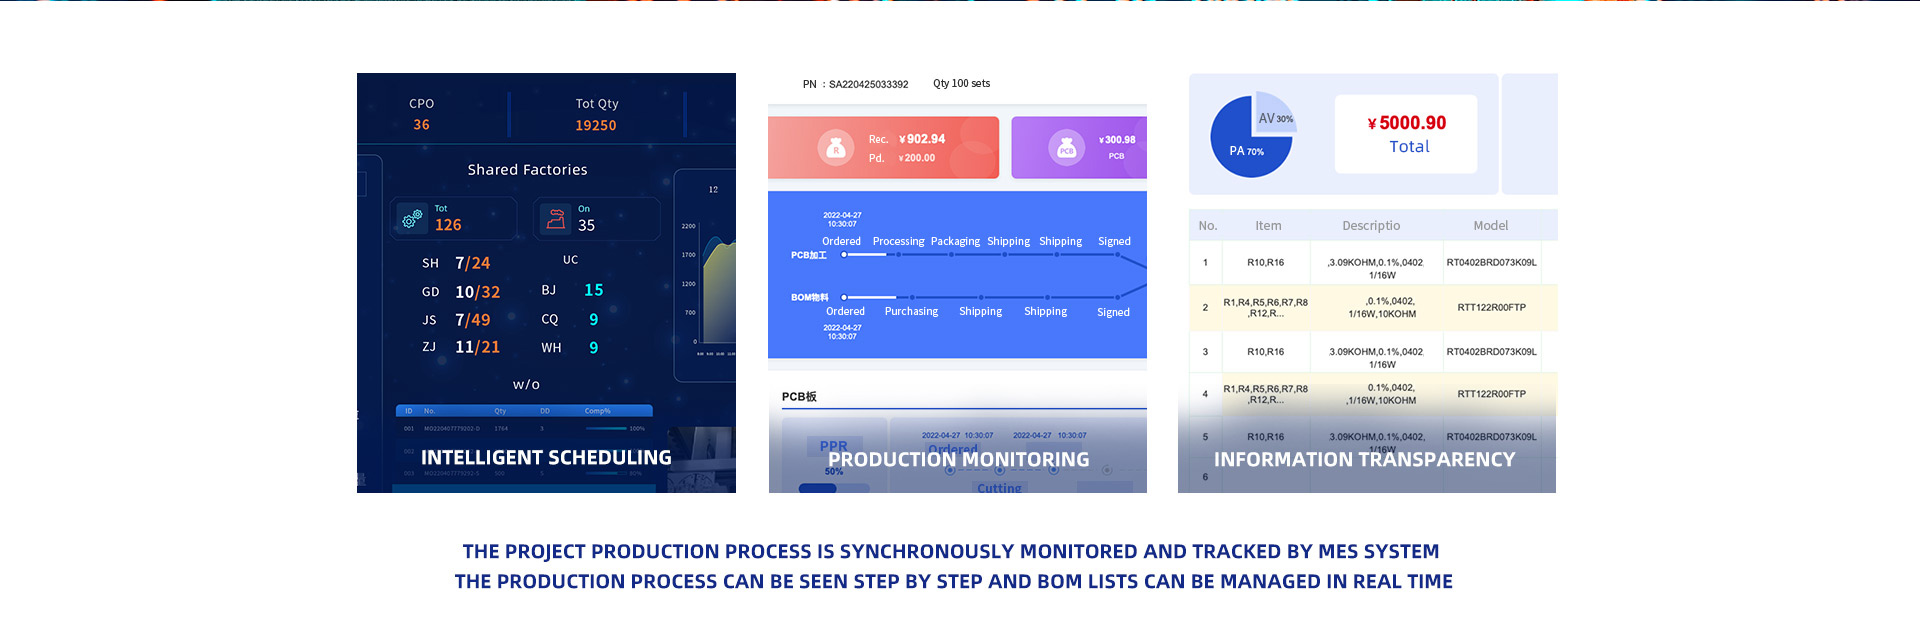Click the Purchasing stage on the BOM timeline
The height and width of the screenshot is (617, 1920).
point(911,311)
